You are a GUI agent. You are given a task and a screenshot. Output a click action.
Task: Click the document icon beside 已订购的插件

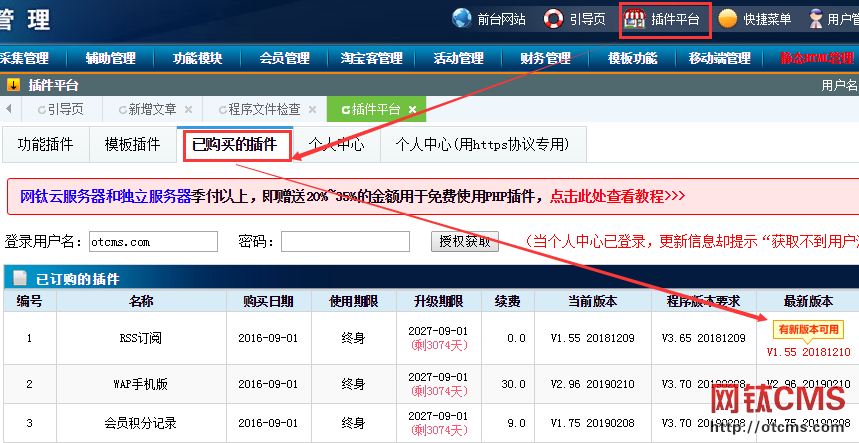[19, 277]
